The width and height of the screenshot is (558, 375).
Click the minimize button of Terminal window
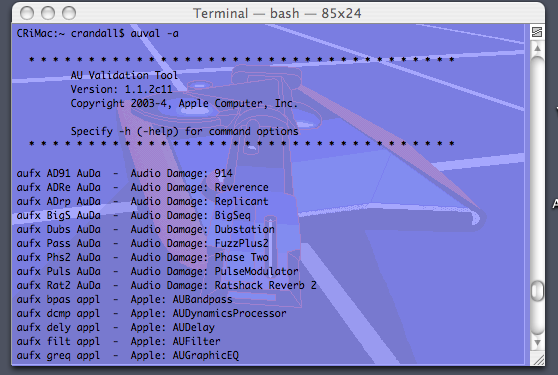48,13
